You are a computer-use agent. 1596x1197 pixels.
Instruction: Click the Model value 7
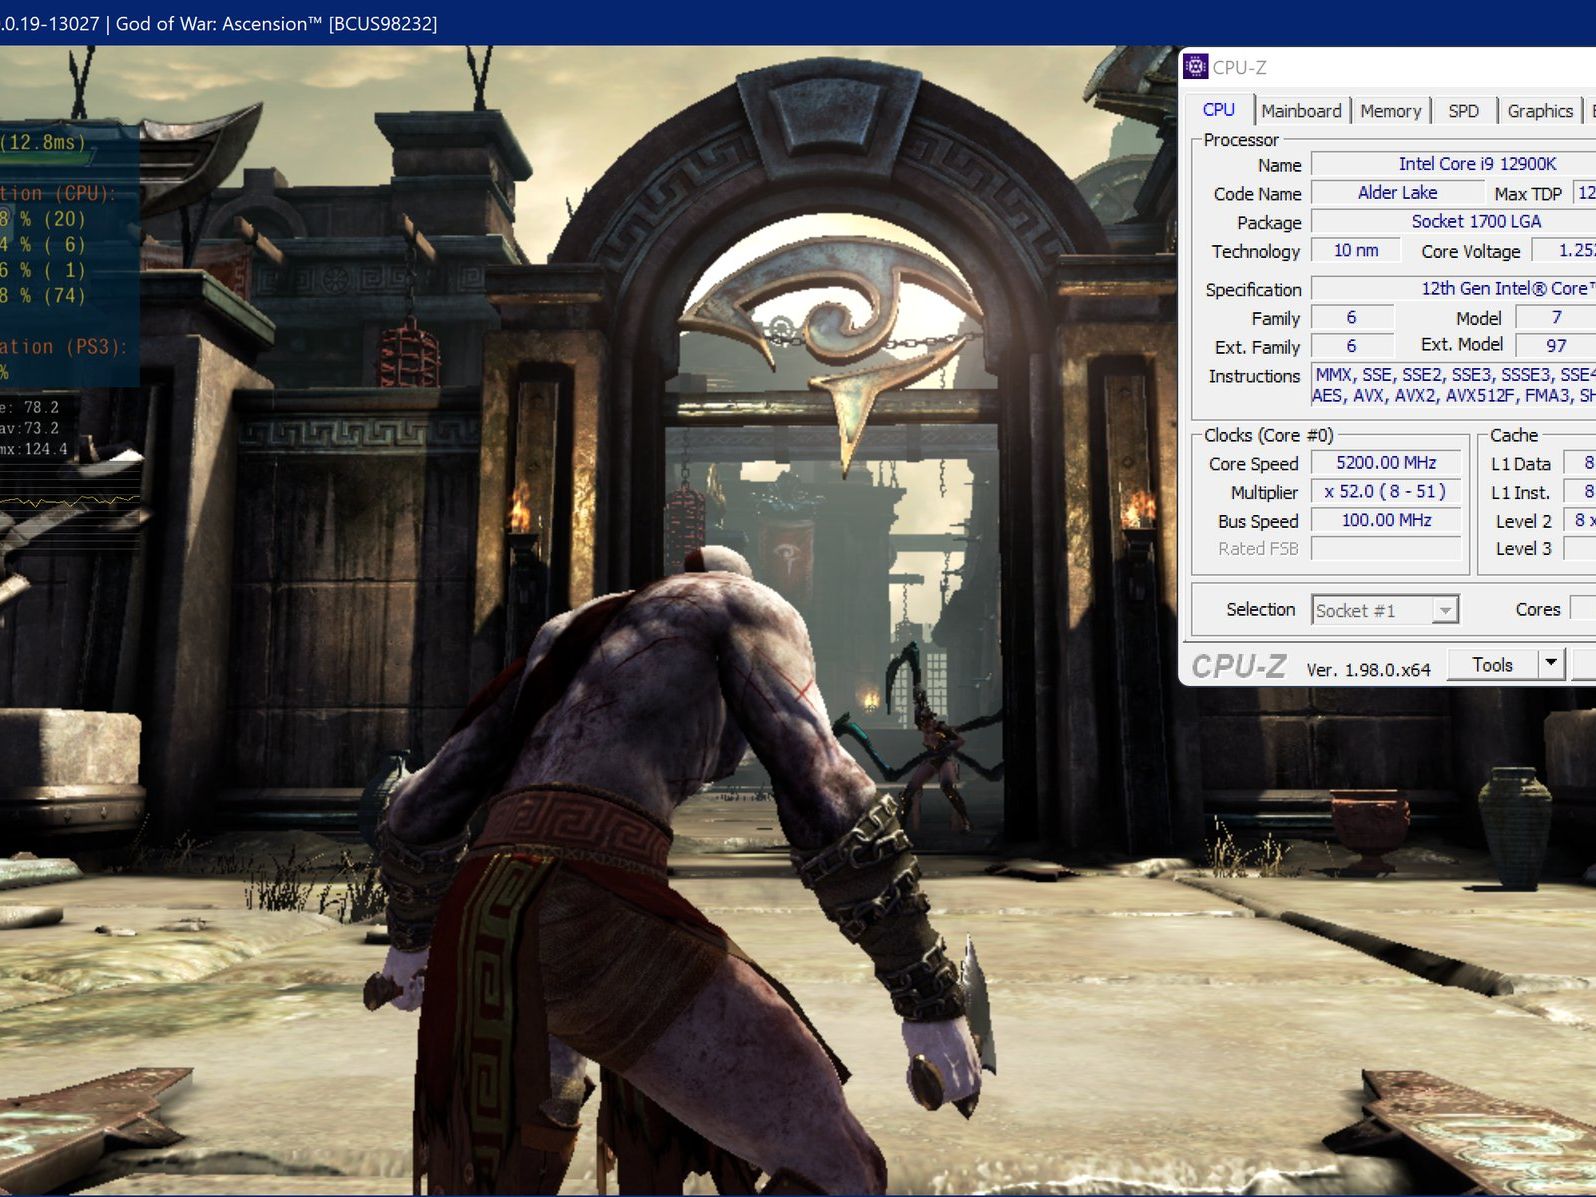1556,318
